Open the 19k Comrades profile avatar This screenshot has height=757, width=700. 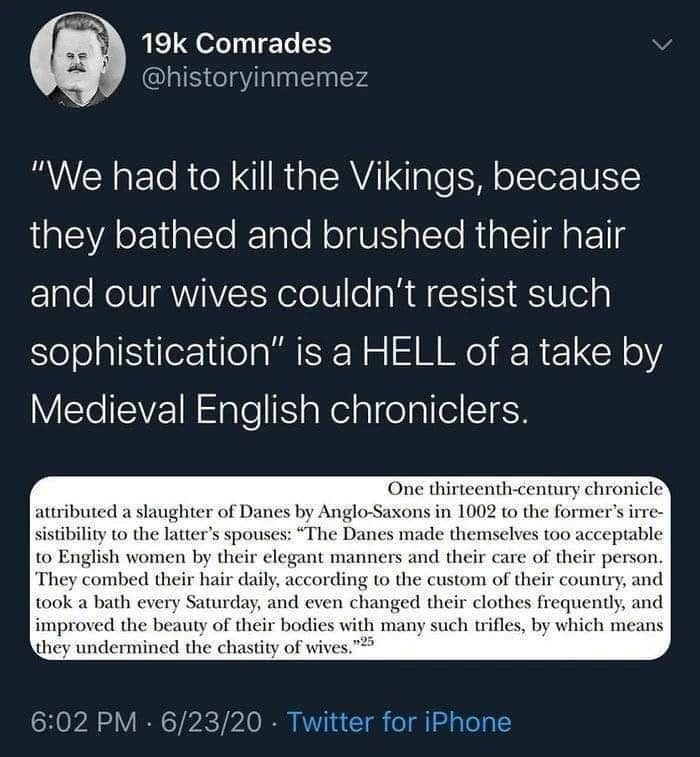coord(78,60)
